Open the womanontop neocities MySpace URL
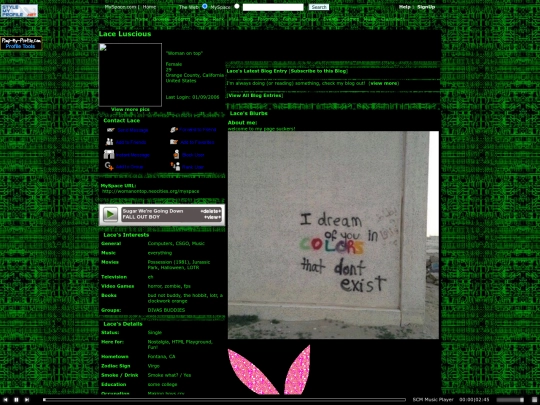This screenshot has height=405, width=540. click(x=150, y=191)
